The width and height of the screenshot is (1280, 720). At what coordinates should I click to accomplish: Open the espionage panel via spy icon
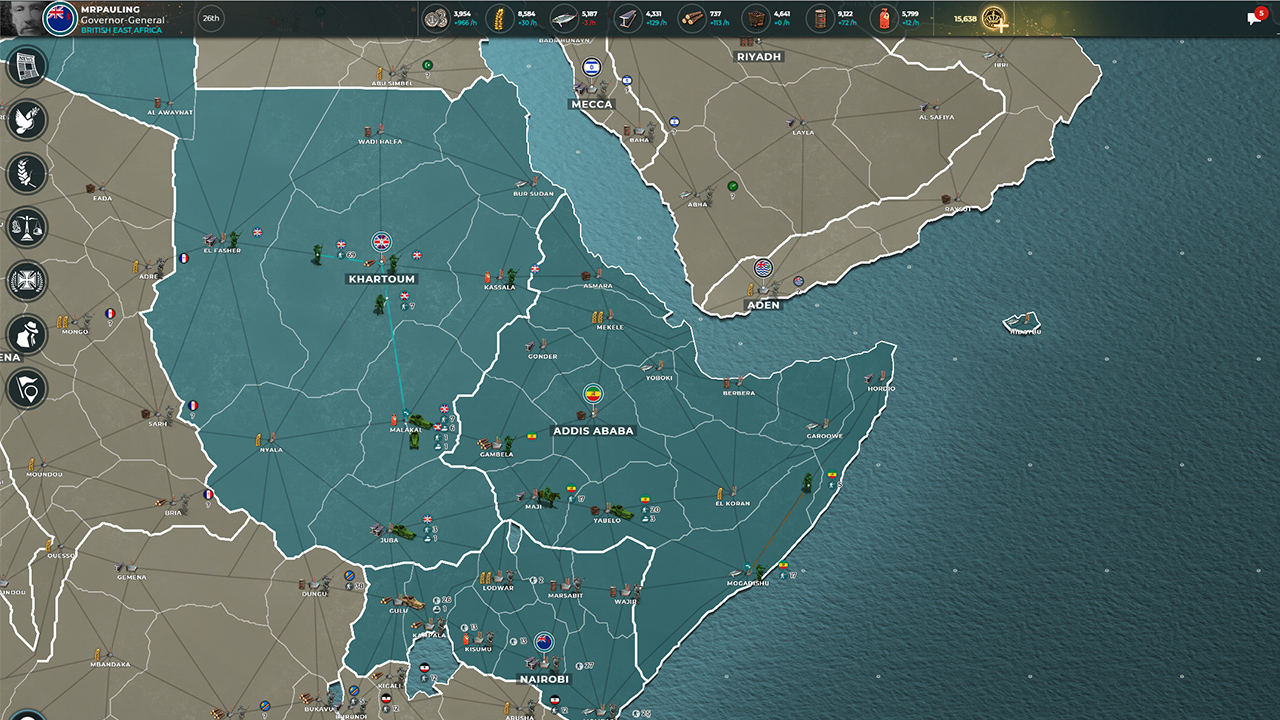click(x=29, y=335)
